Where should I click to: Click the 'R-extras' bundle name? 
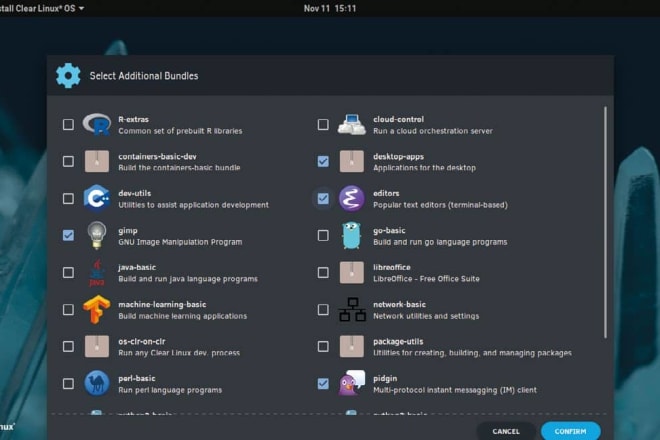[133, 119]
